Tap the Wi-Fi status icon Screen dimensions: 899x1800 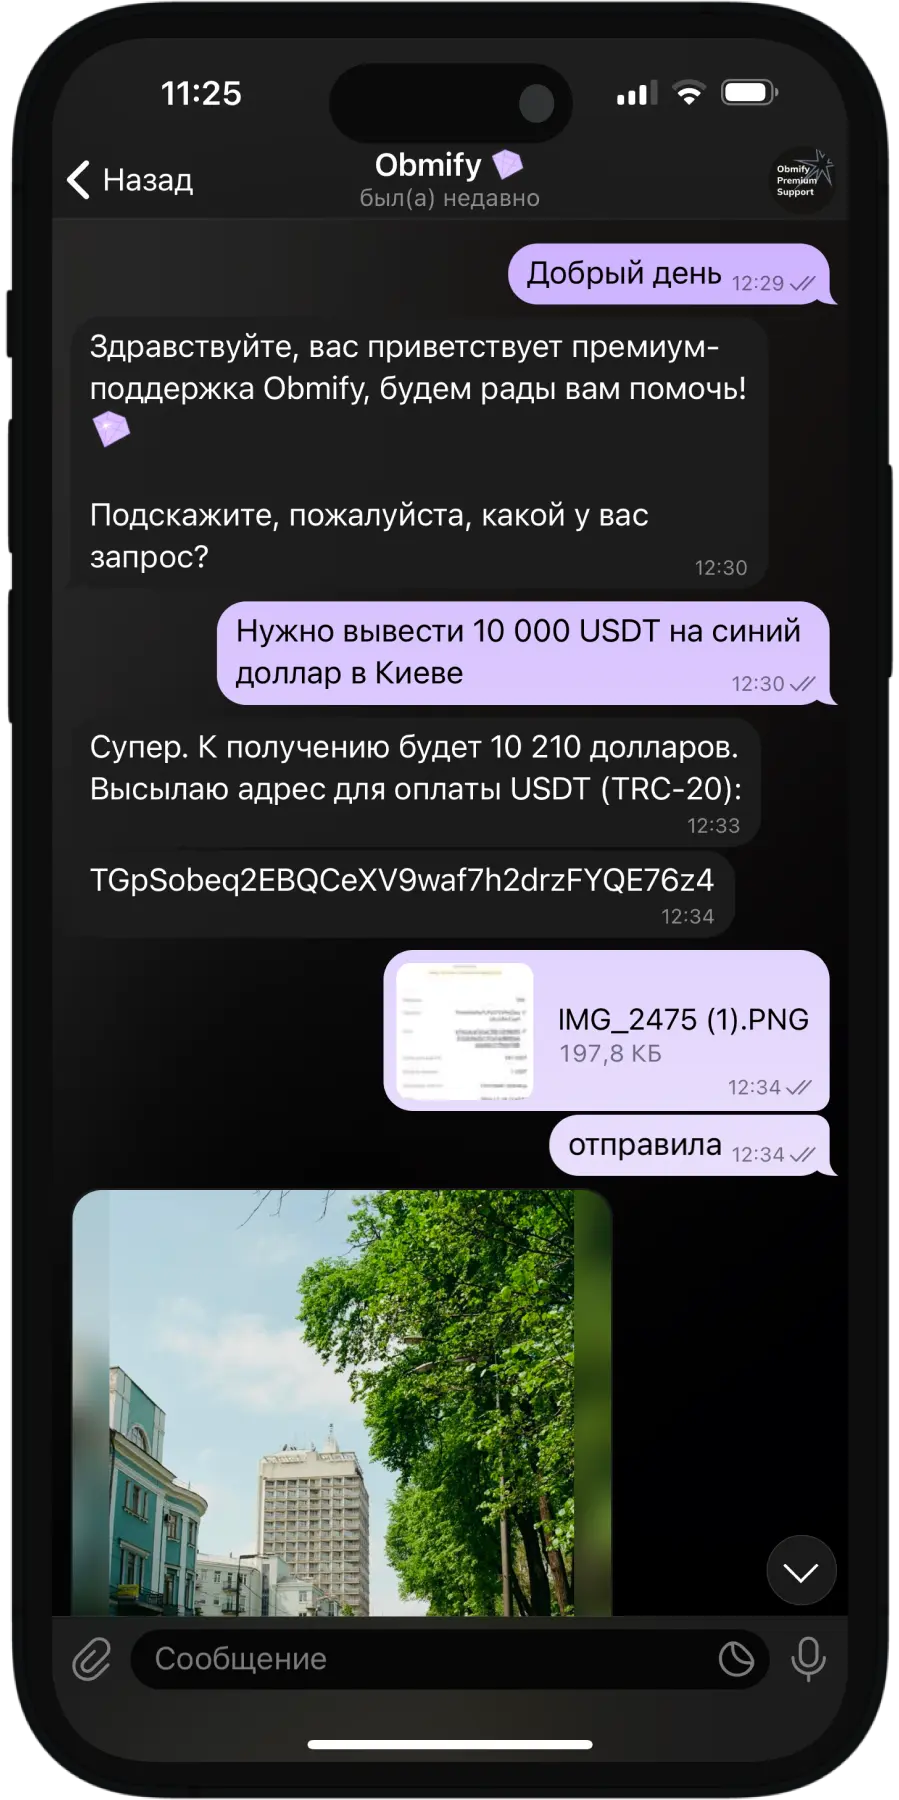688,93
